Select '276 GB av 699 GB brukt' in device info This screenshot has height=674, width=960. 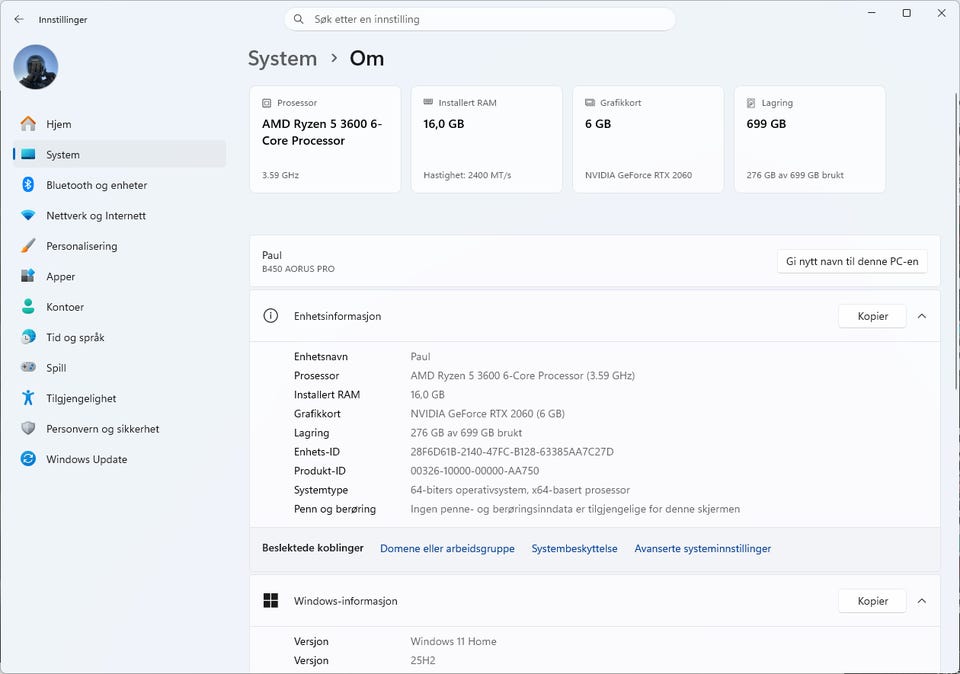[466, 433]
